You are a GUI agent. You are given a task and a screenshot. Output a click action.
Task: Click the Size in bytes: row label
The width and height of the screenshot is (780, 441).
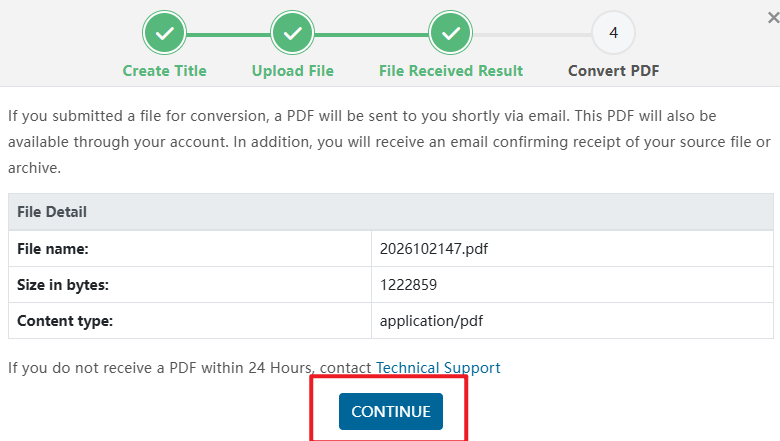(x=63, y=285)
